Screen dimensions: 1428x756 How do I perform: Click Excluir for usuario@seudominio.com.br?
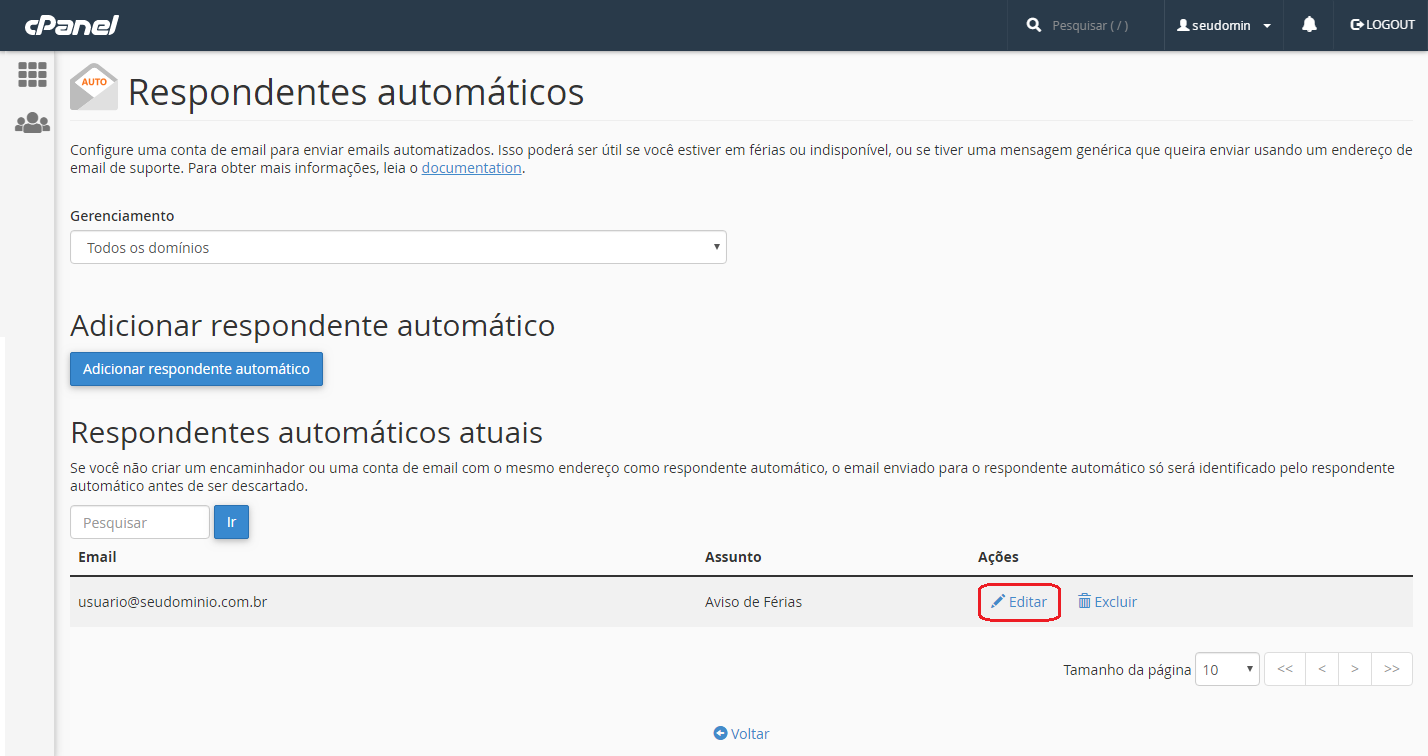1107,602
